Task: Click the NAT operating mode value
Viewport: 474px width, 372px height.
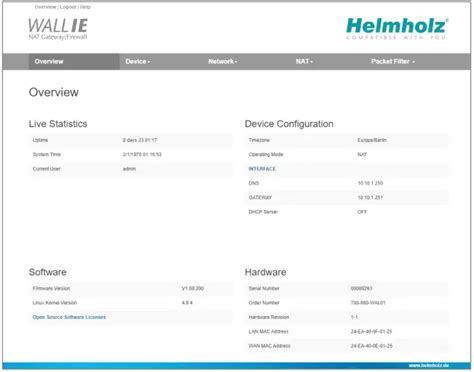Action: [362, 155]
